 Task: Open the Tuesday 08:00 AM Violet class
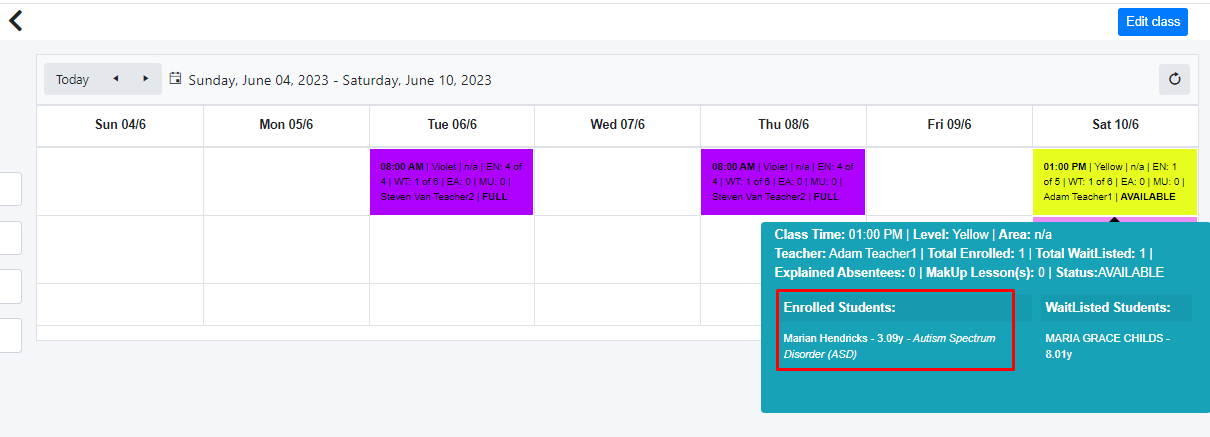[451, 182]
